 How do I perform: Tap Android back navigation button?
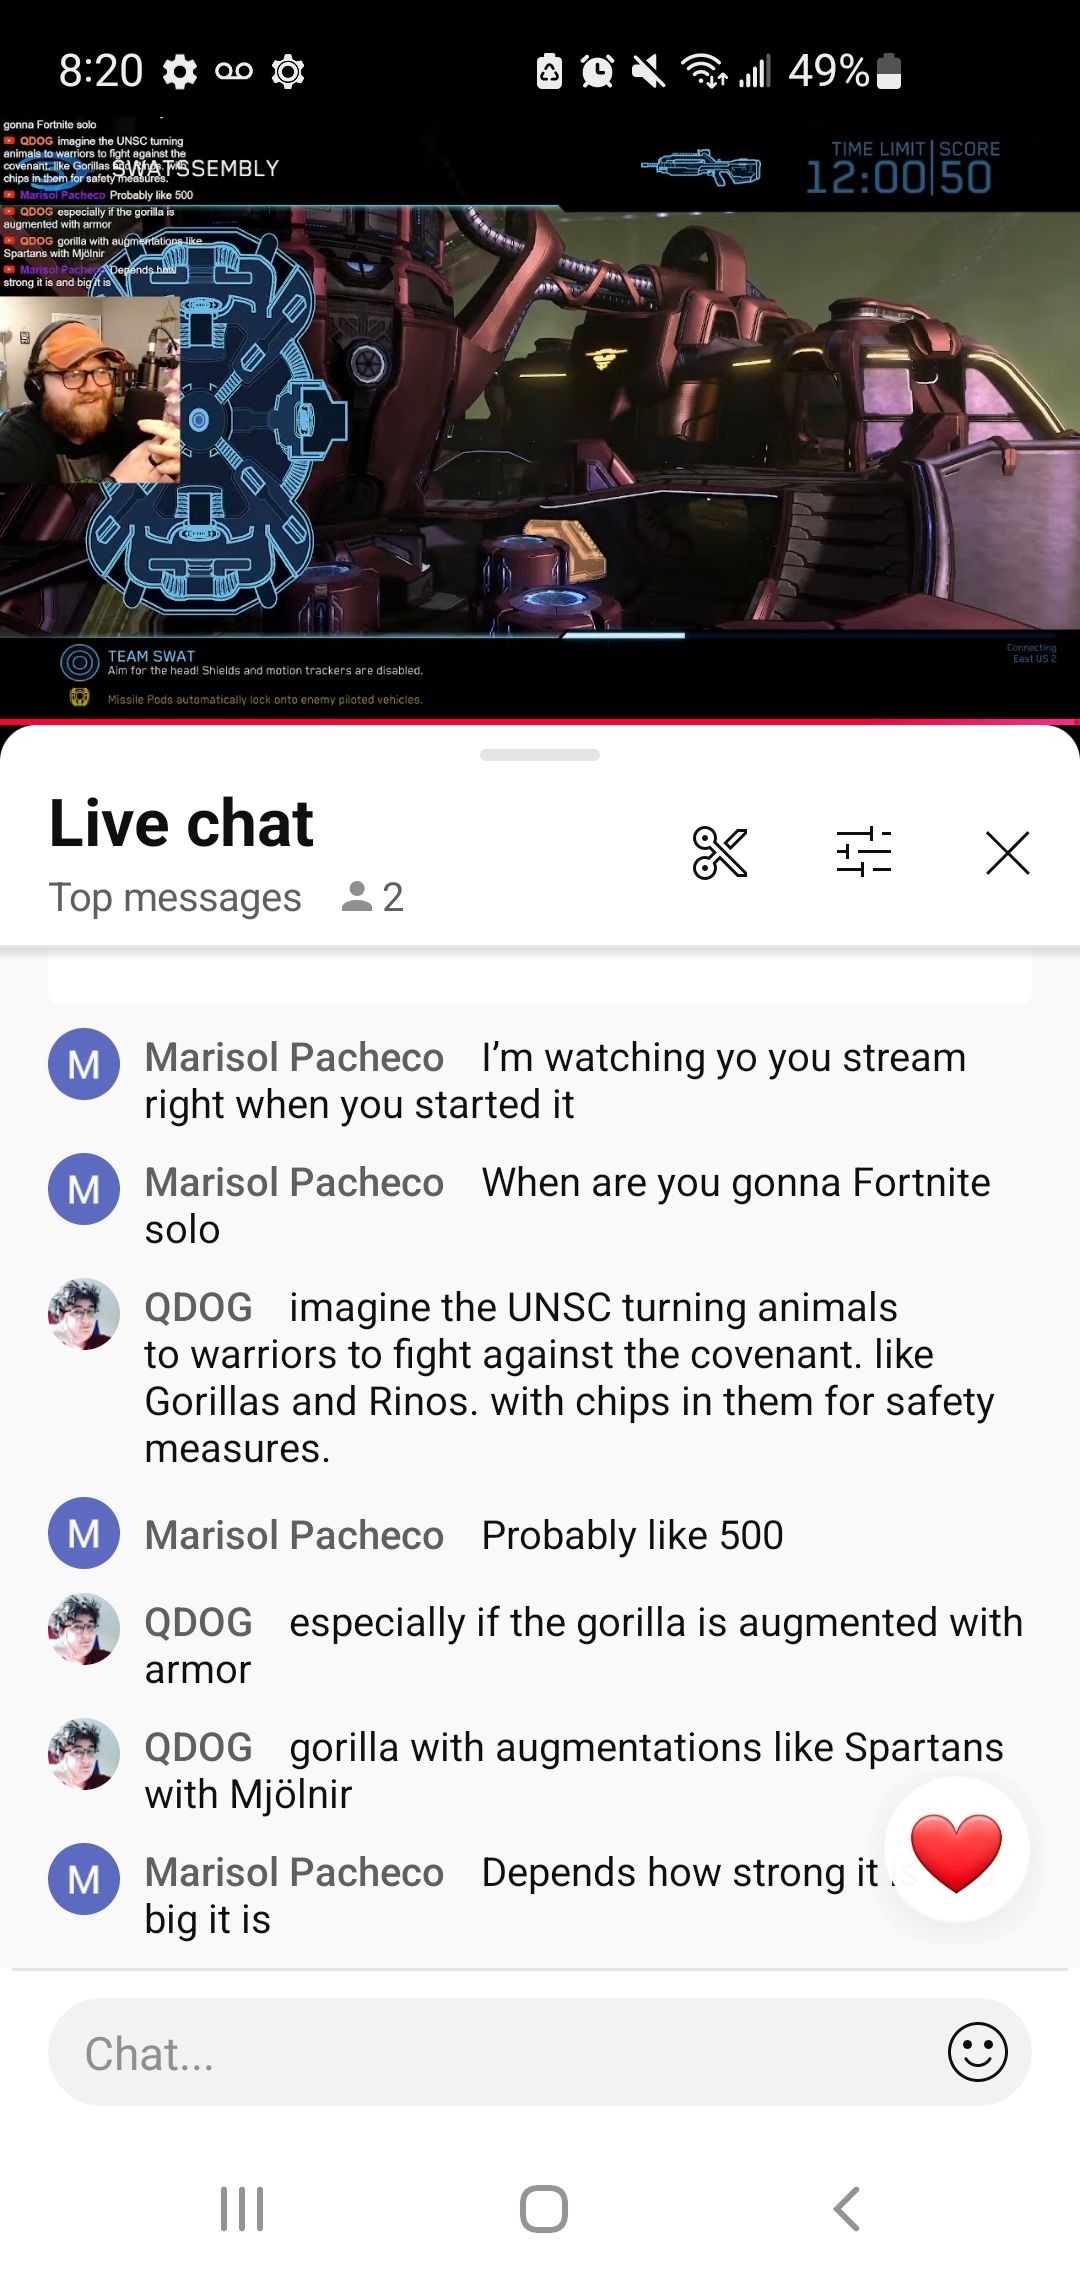tap(846, 2209)
